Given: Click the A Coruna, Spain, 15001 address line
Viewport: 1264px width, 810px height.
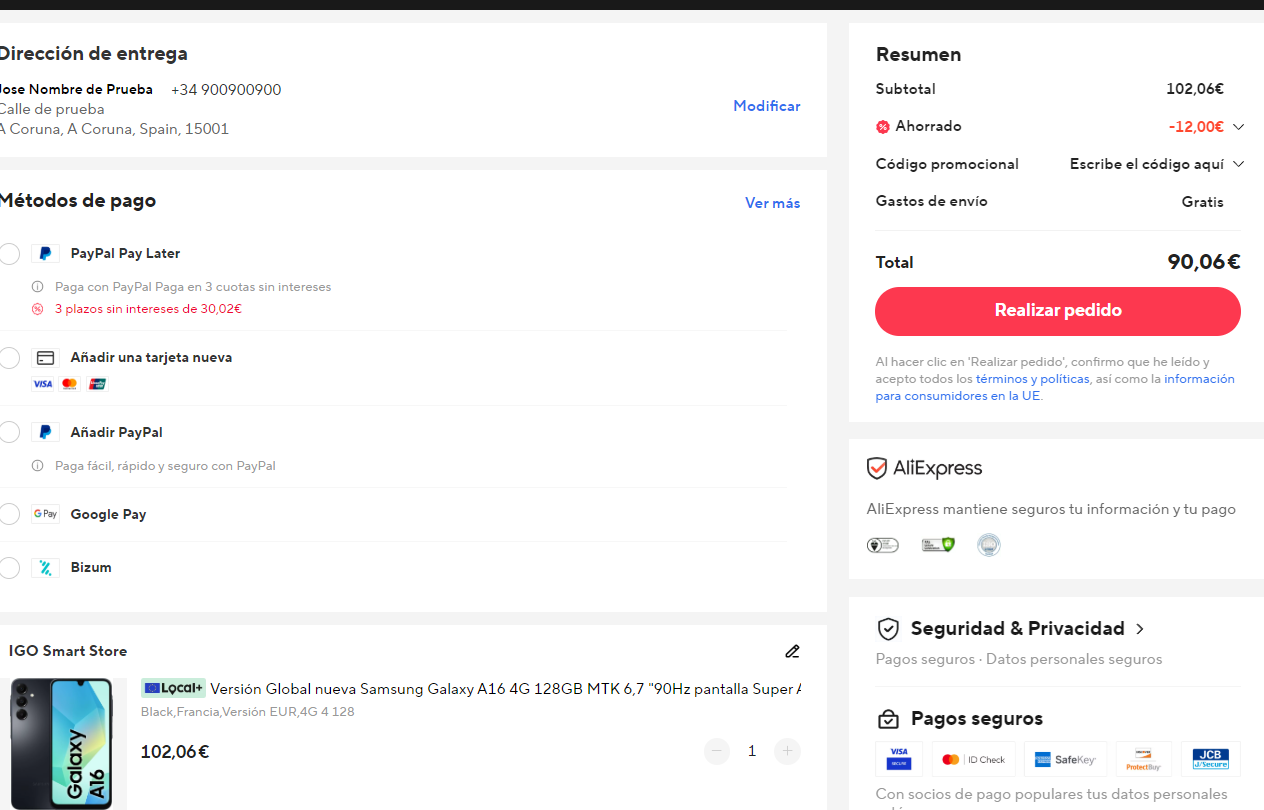Looking at the screenshot, I should [114, 129].
